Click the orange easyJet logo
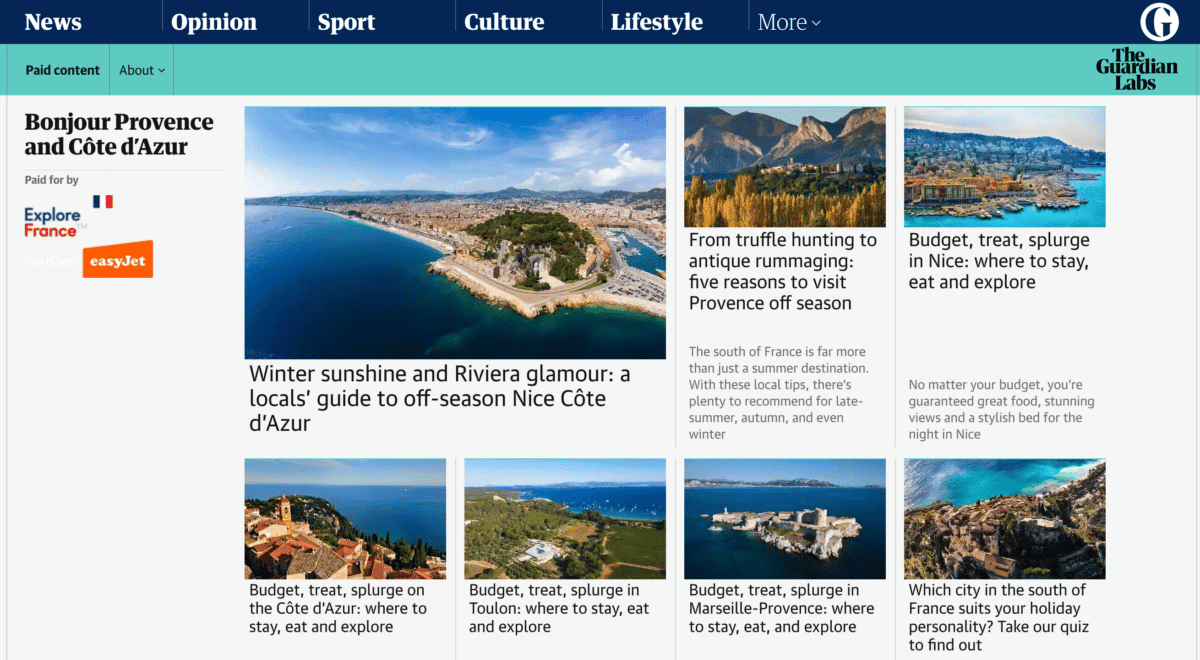Screen dimensions: 1200x660 [x=118, y=260]
